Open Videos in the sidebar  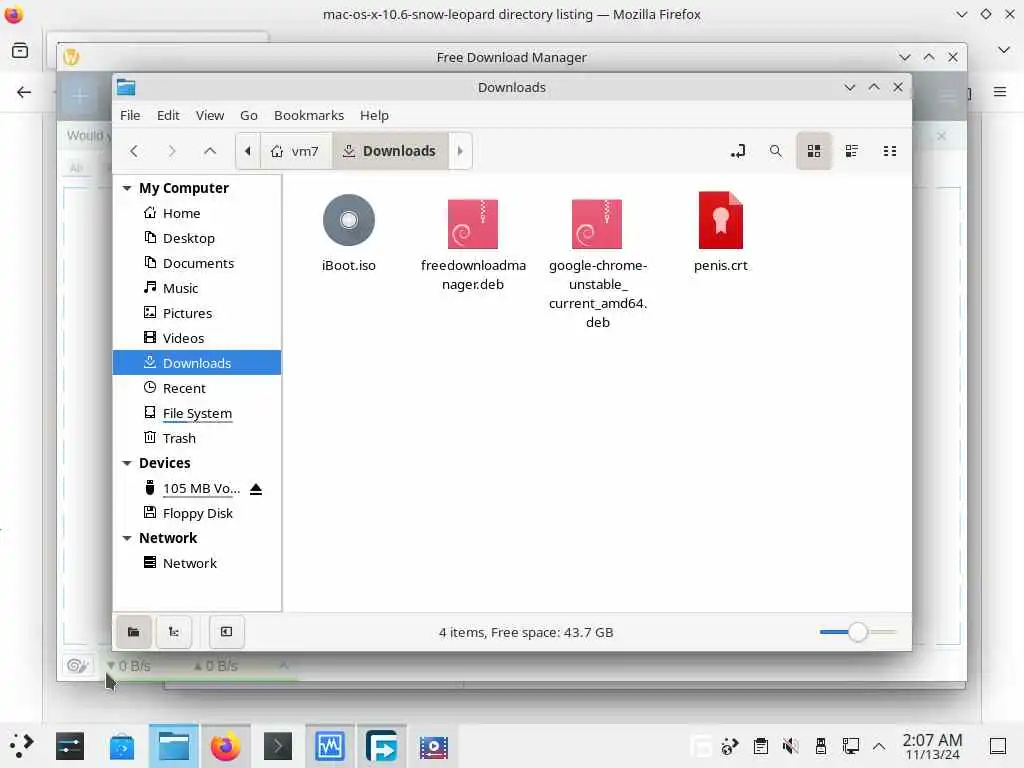(x=197, y=338)
